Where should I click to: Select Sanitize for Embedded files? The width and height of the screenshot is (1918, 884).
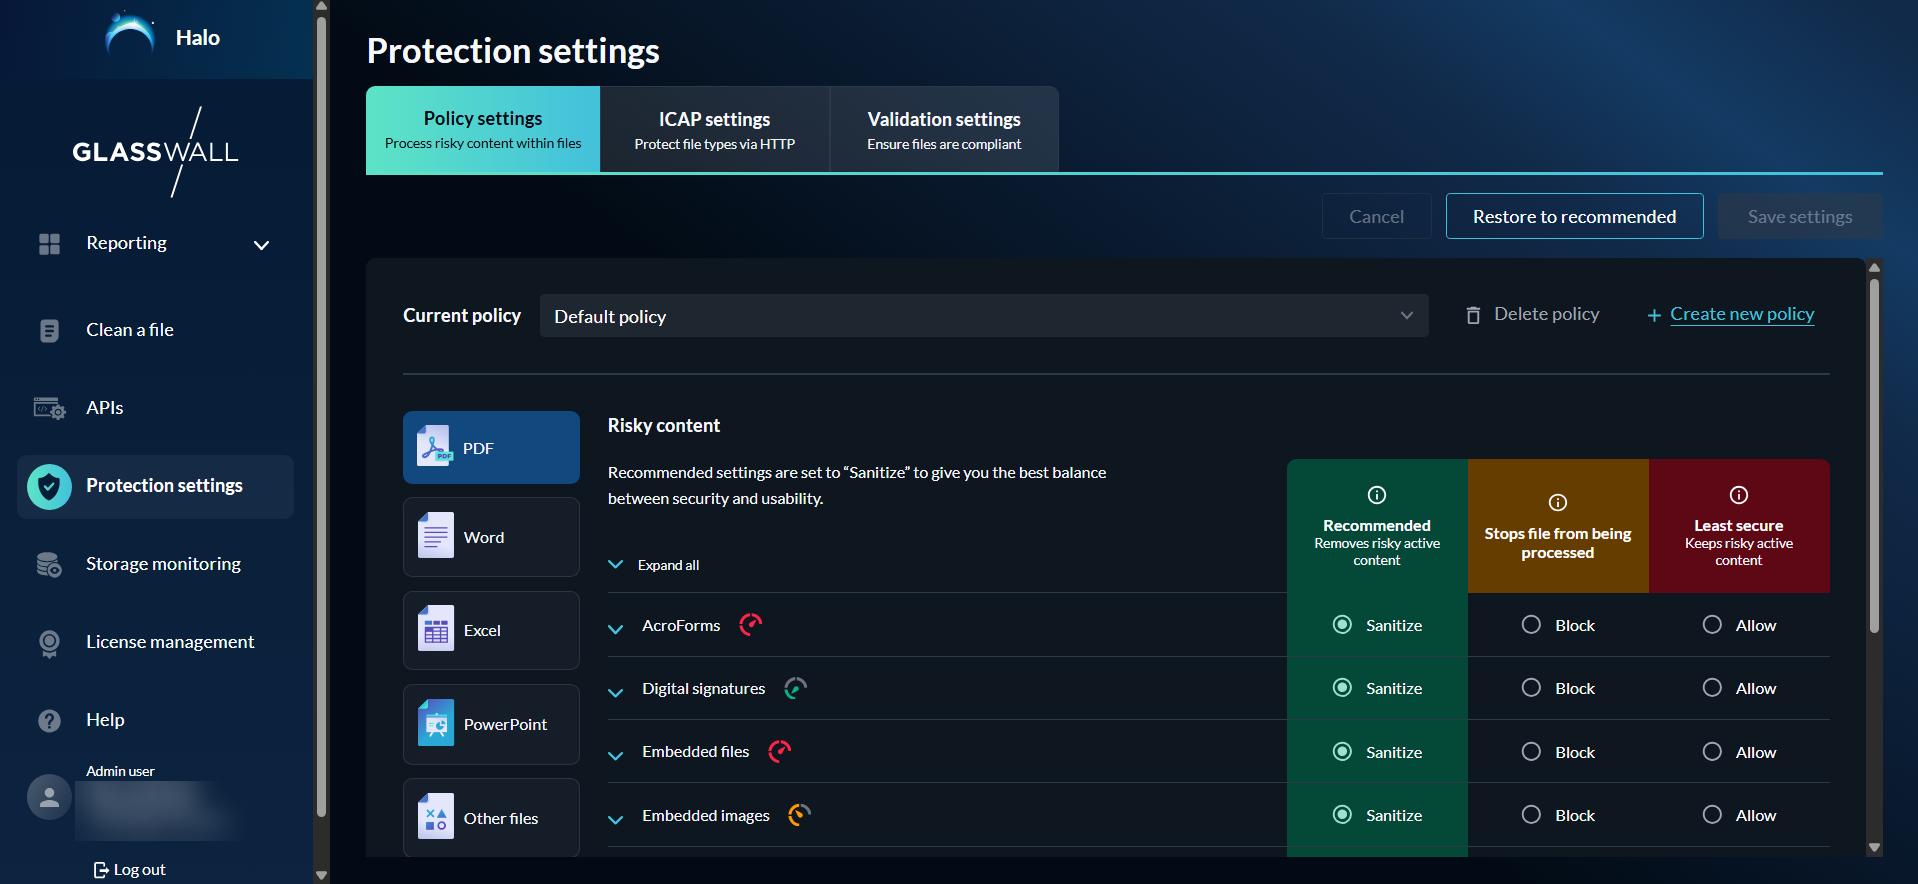pyautogui.click(x=1342, y=752)
